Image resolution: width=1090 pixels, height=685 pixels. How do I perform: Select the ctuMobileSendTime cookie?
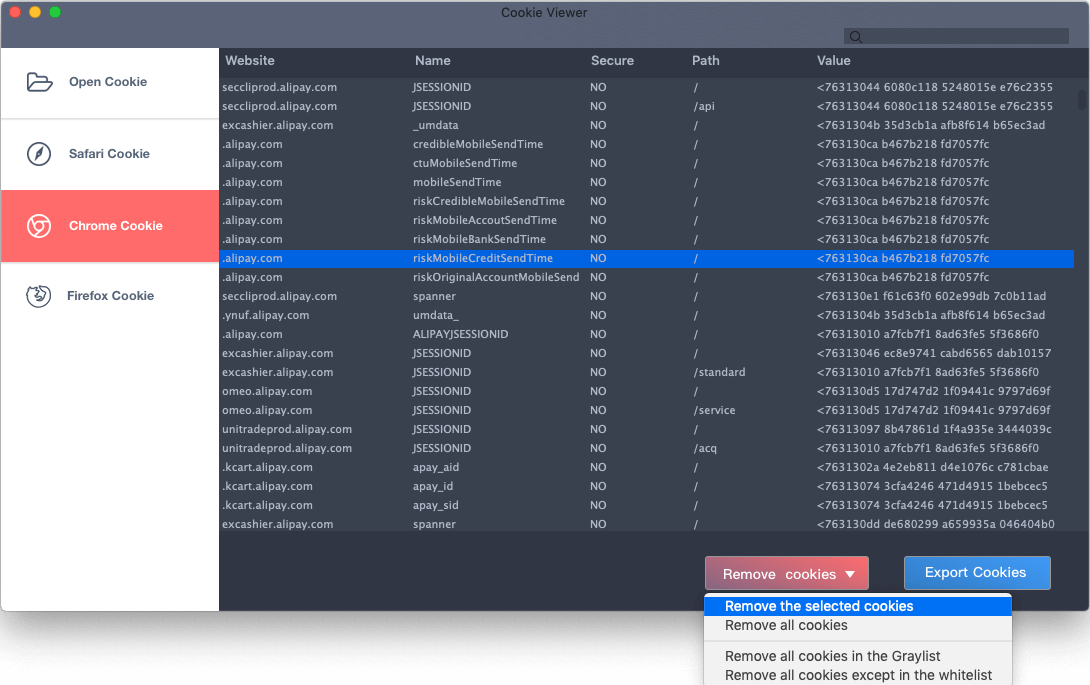pyautogui.click(x=646, y=163)
